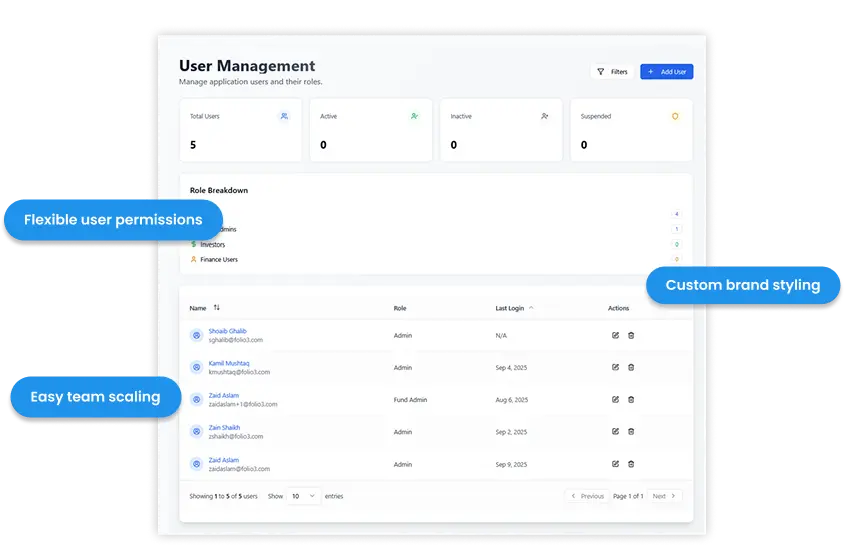Click delete icon for Shoaib Ghalib
Viewport: 845px width, 548px height.
click(631, 335)
